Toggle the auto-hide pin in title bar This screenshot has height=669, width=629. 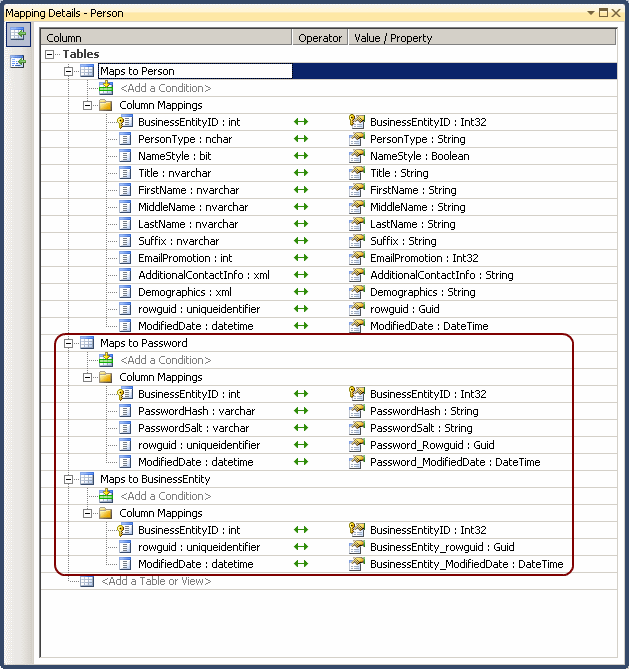(604, 12)
